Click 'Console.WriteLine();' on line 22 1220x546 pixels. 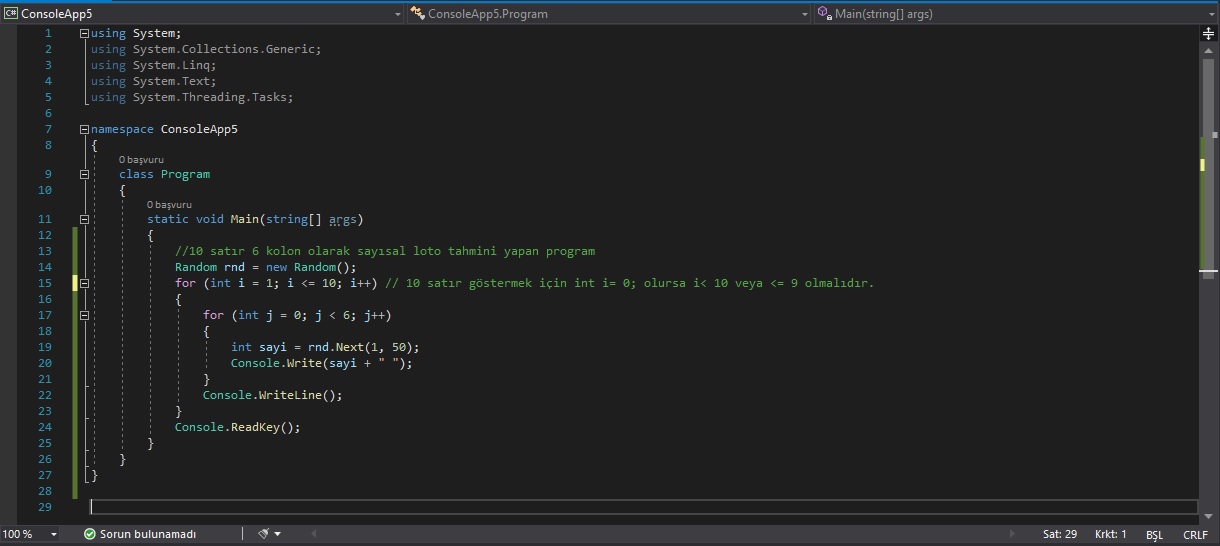[273, 395]
